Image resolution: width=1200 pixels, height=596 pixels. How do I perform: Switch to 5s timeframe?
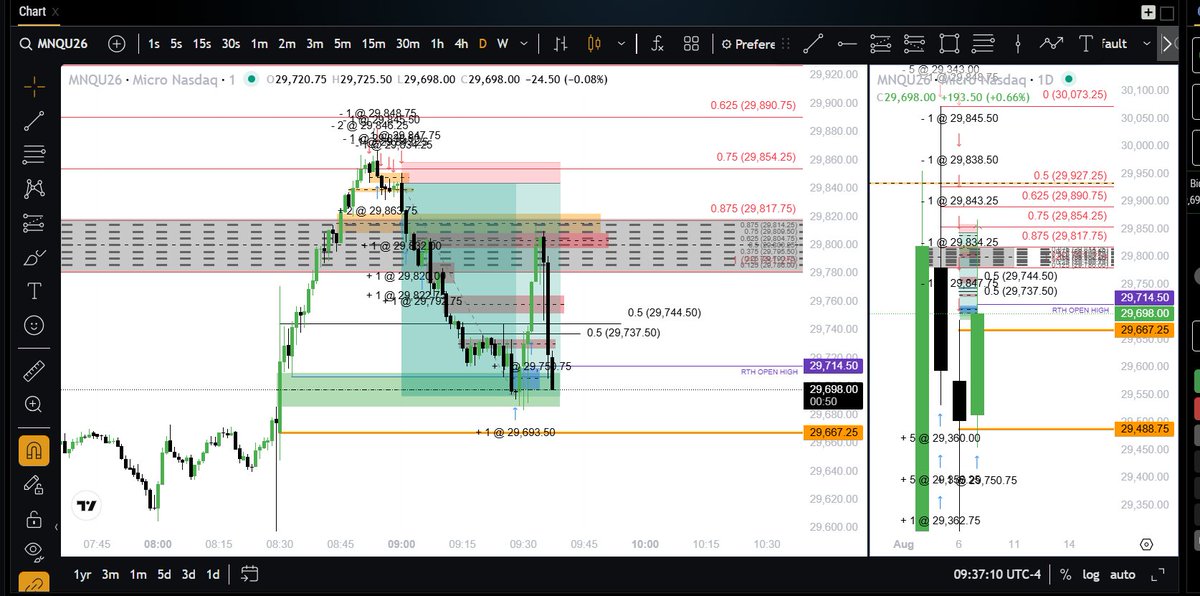tap(176, 44)
